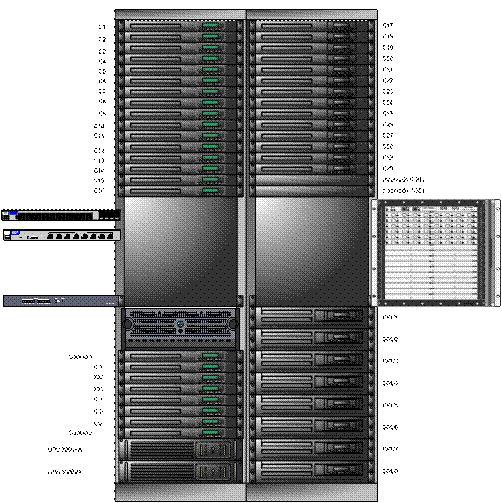Select the plain 1U blank plate above the right filler panel
This screenshot has height=503, width=502.
(x=312, y=191)
